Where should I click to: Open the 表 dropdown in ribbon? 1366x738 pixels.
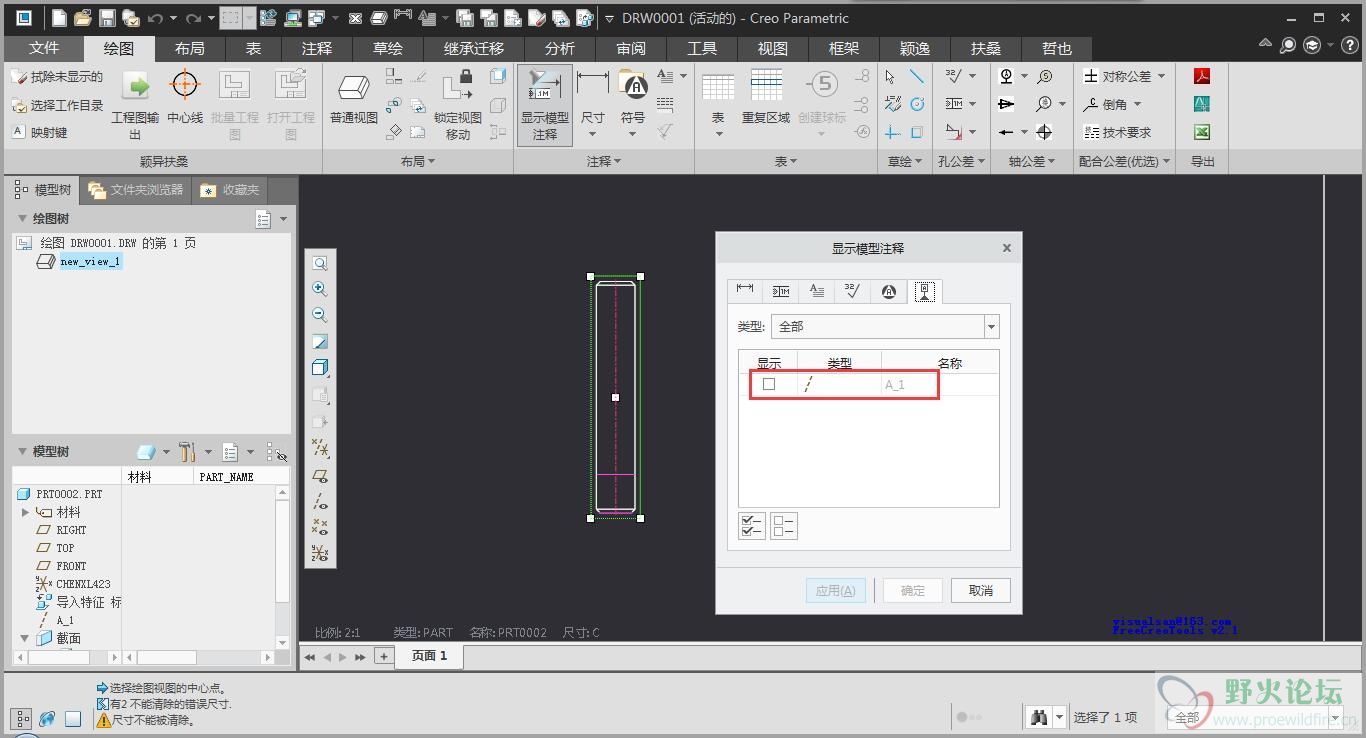[718, 134]
